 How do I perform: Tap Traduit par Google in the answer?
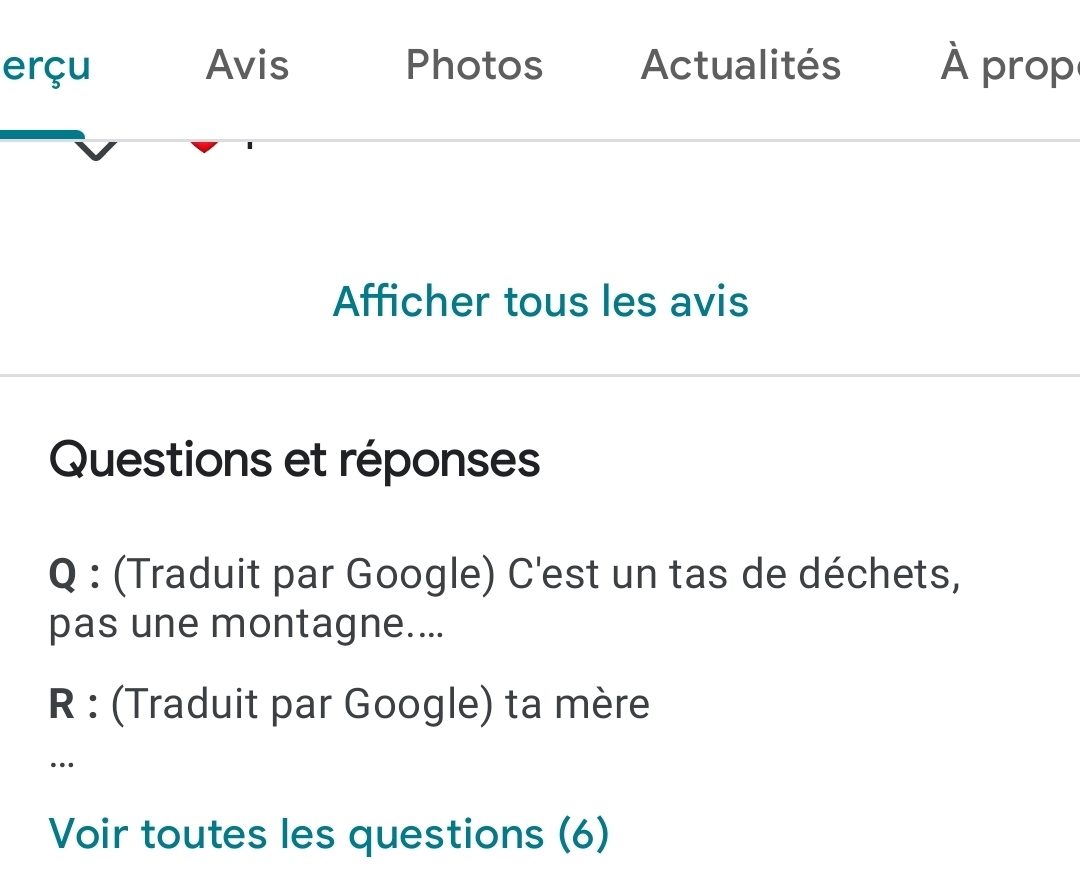coord(303,705)
